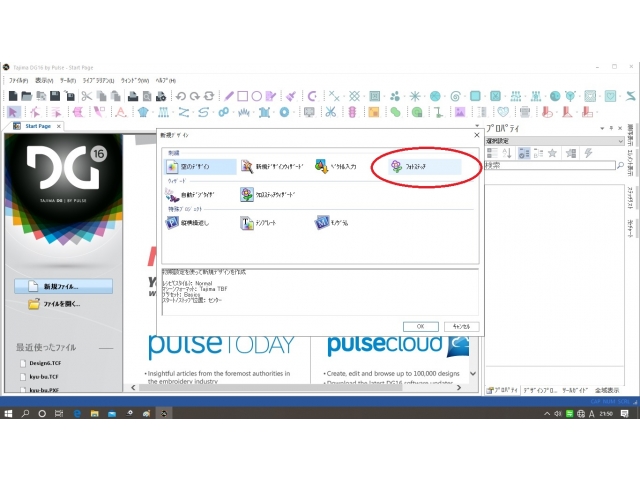The width and height of the screenshot is (640, 480).
Task: Open recent file kyu bu.TCF
Action: tap(40, 376)
